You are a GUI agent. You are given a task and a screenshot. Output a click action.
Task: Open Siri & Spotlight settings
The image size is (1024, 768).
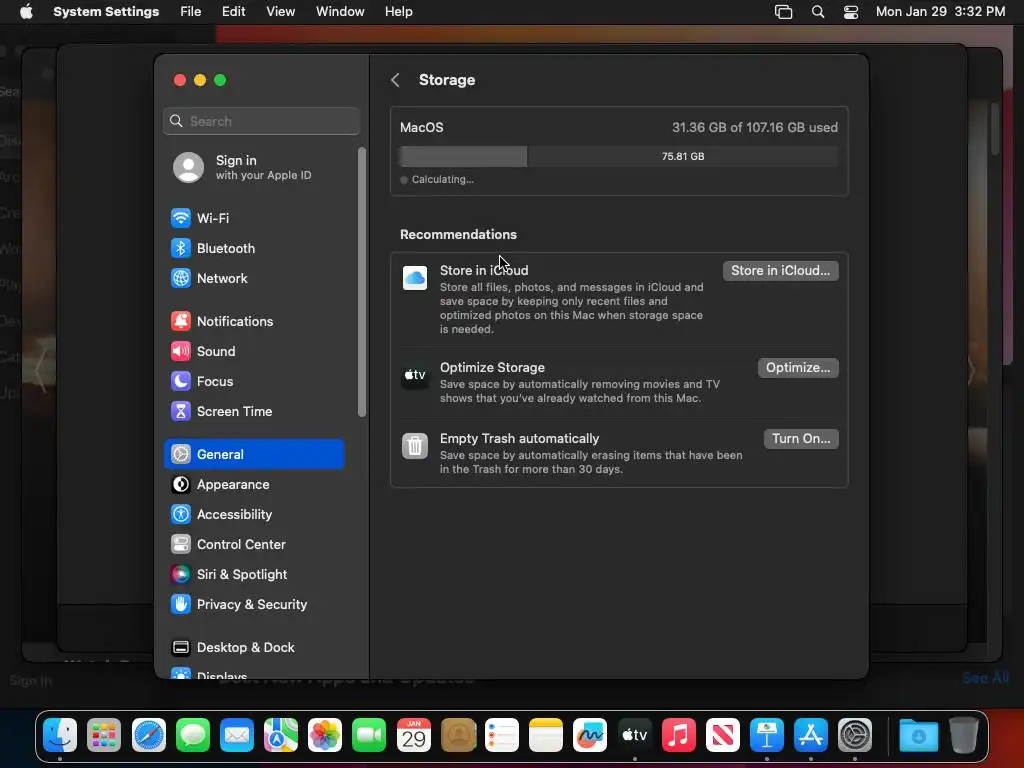253,575
